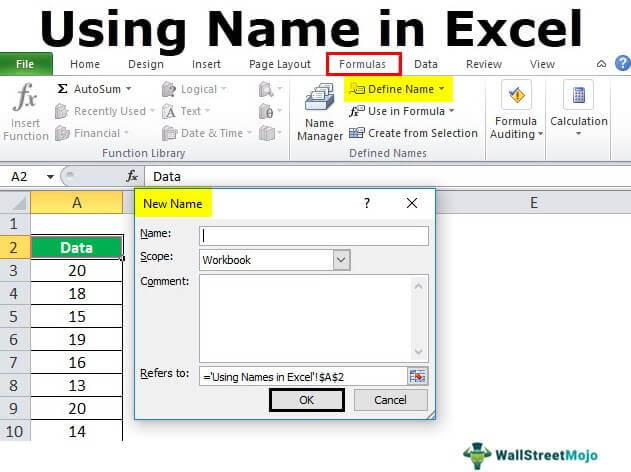Minimize the ribbon with caret icon

click(x=601, y=64)
